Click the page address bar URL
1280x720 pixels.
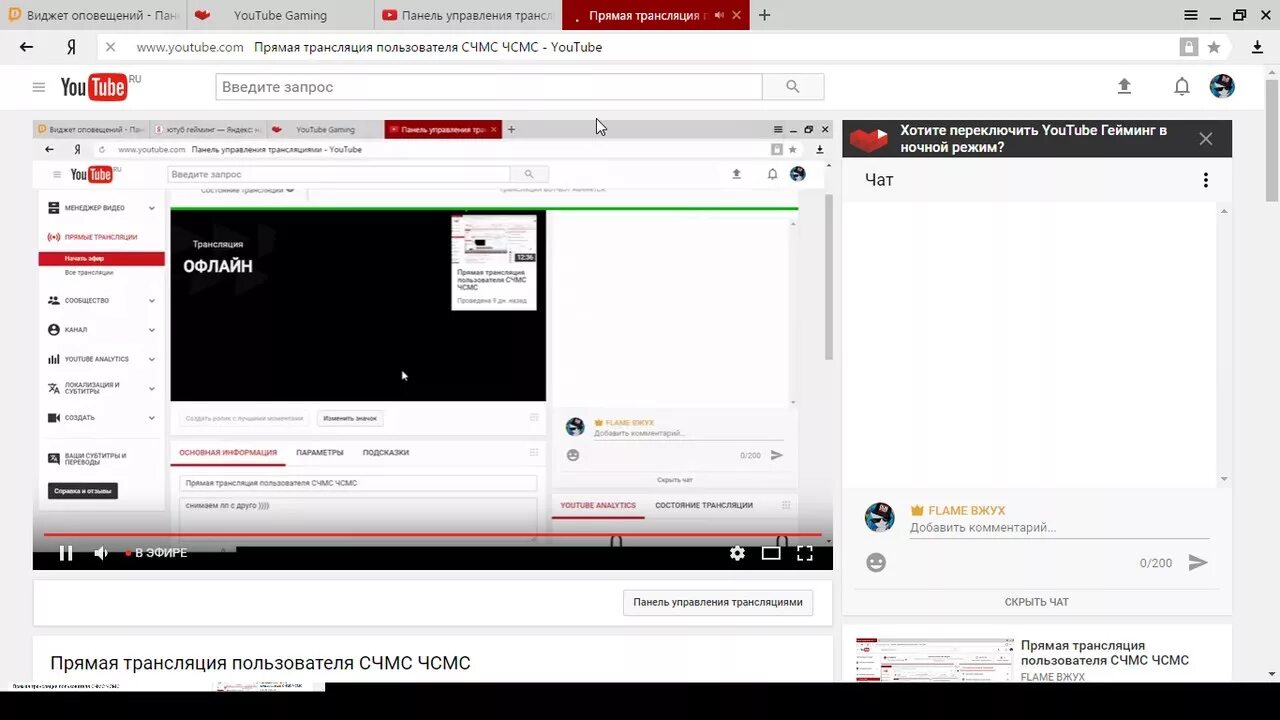[x=190, y=47]
